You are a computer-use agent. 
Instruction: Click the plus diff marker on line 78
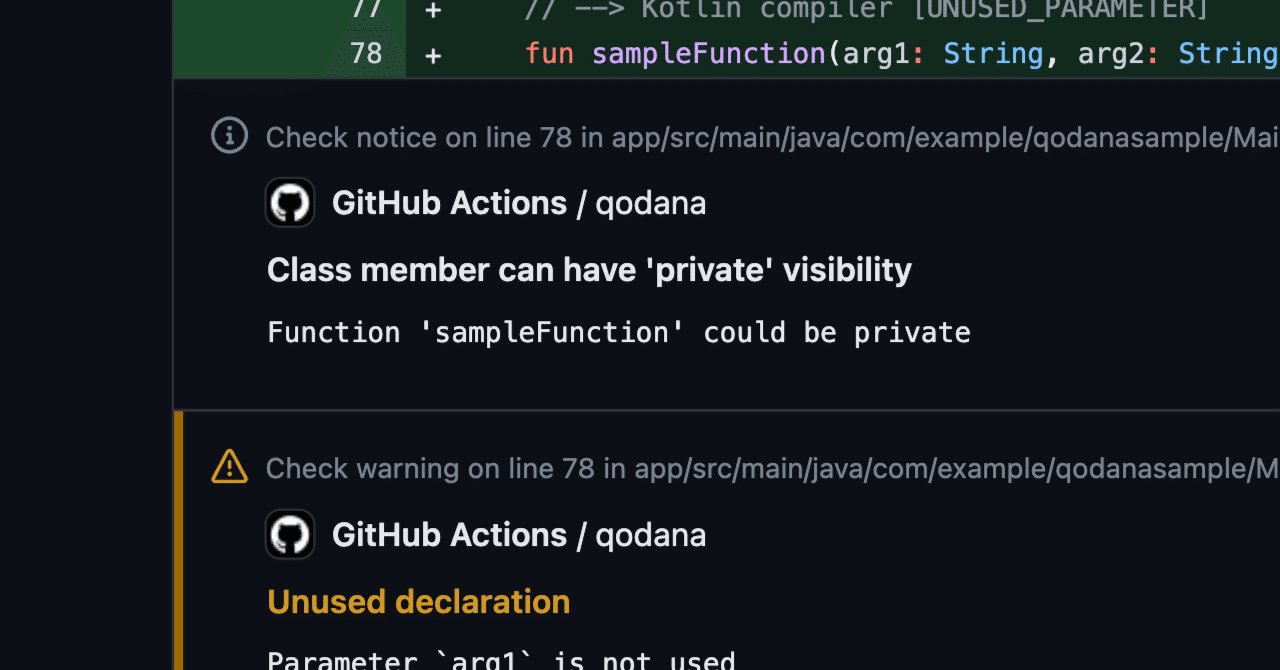tap(432, 54)
